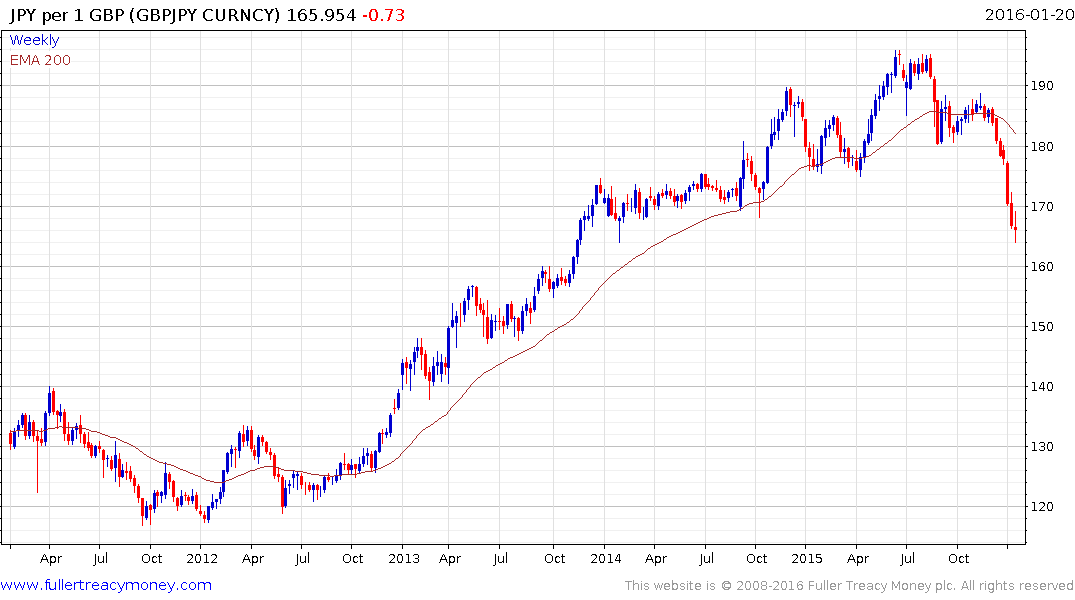
Task: Click the 190 price axis label
Action: (x=1042, y=86)
